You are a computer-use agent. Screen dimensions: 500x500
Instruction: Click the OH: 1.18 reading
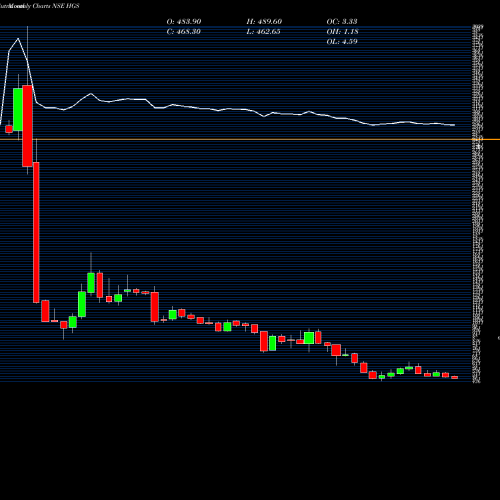342,32
